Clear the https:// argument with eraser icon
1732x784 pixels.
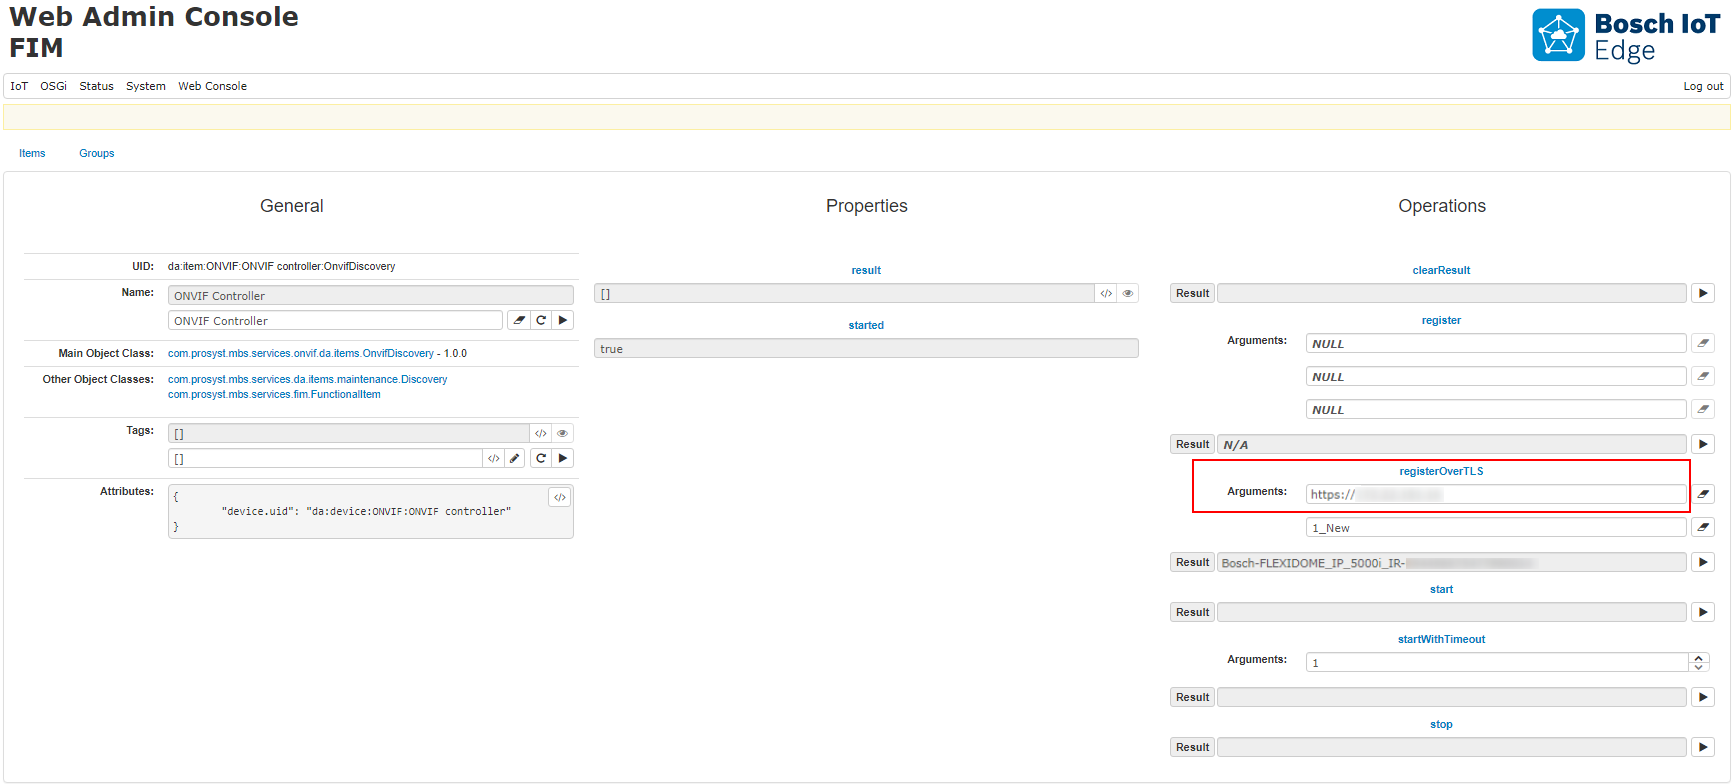[1702, 494]
